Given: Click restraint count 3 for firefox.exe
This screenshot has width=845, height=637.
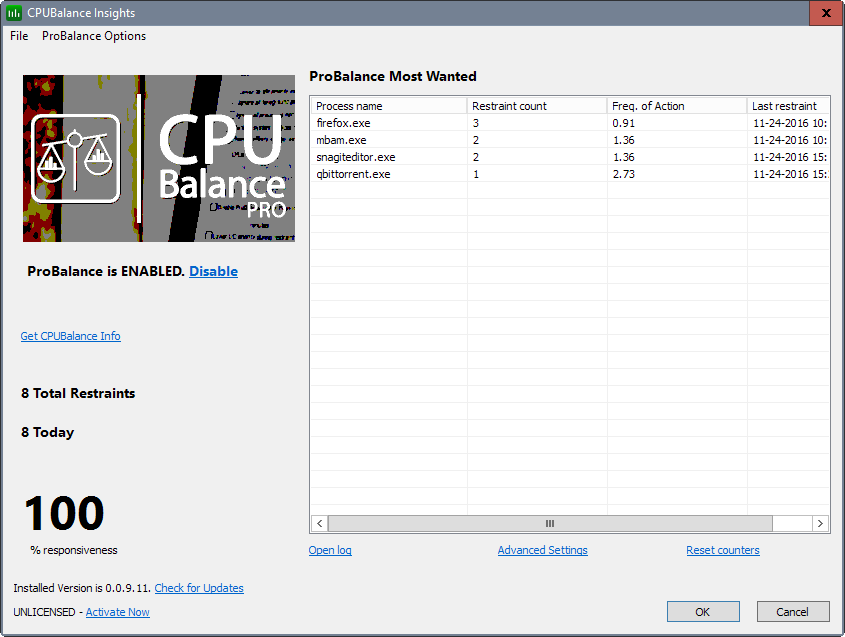Looking at the screenshot, I should click(476, 123).
